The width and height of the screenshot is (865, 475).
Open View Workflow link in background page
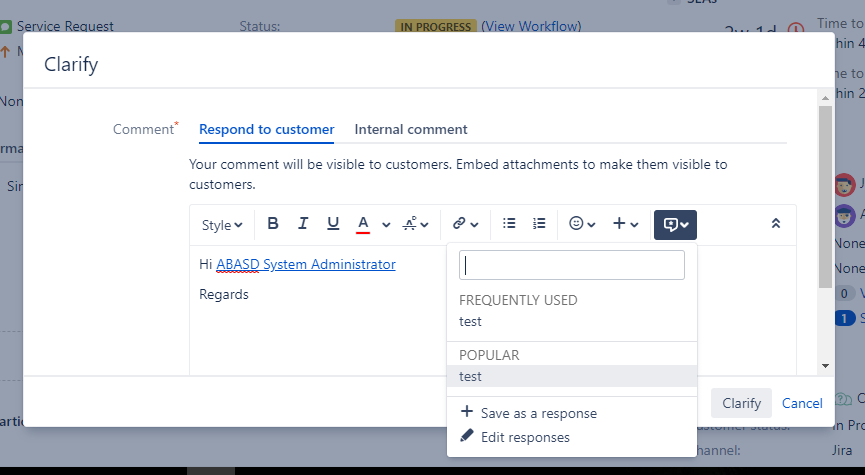(531, 26)
